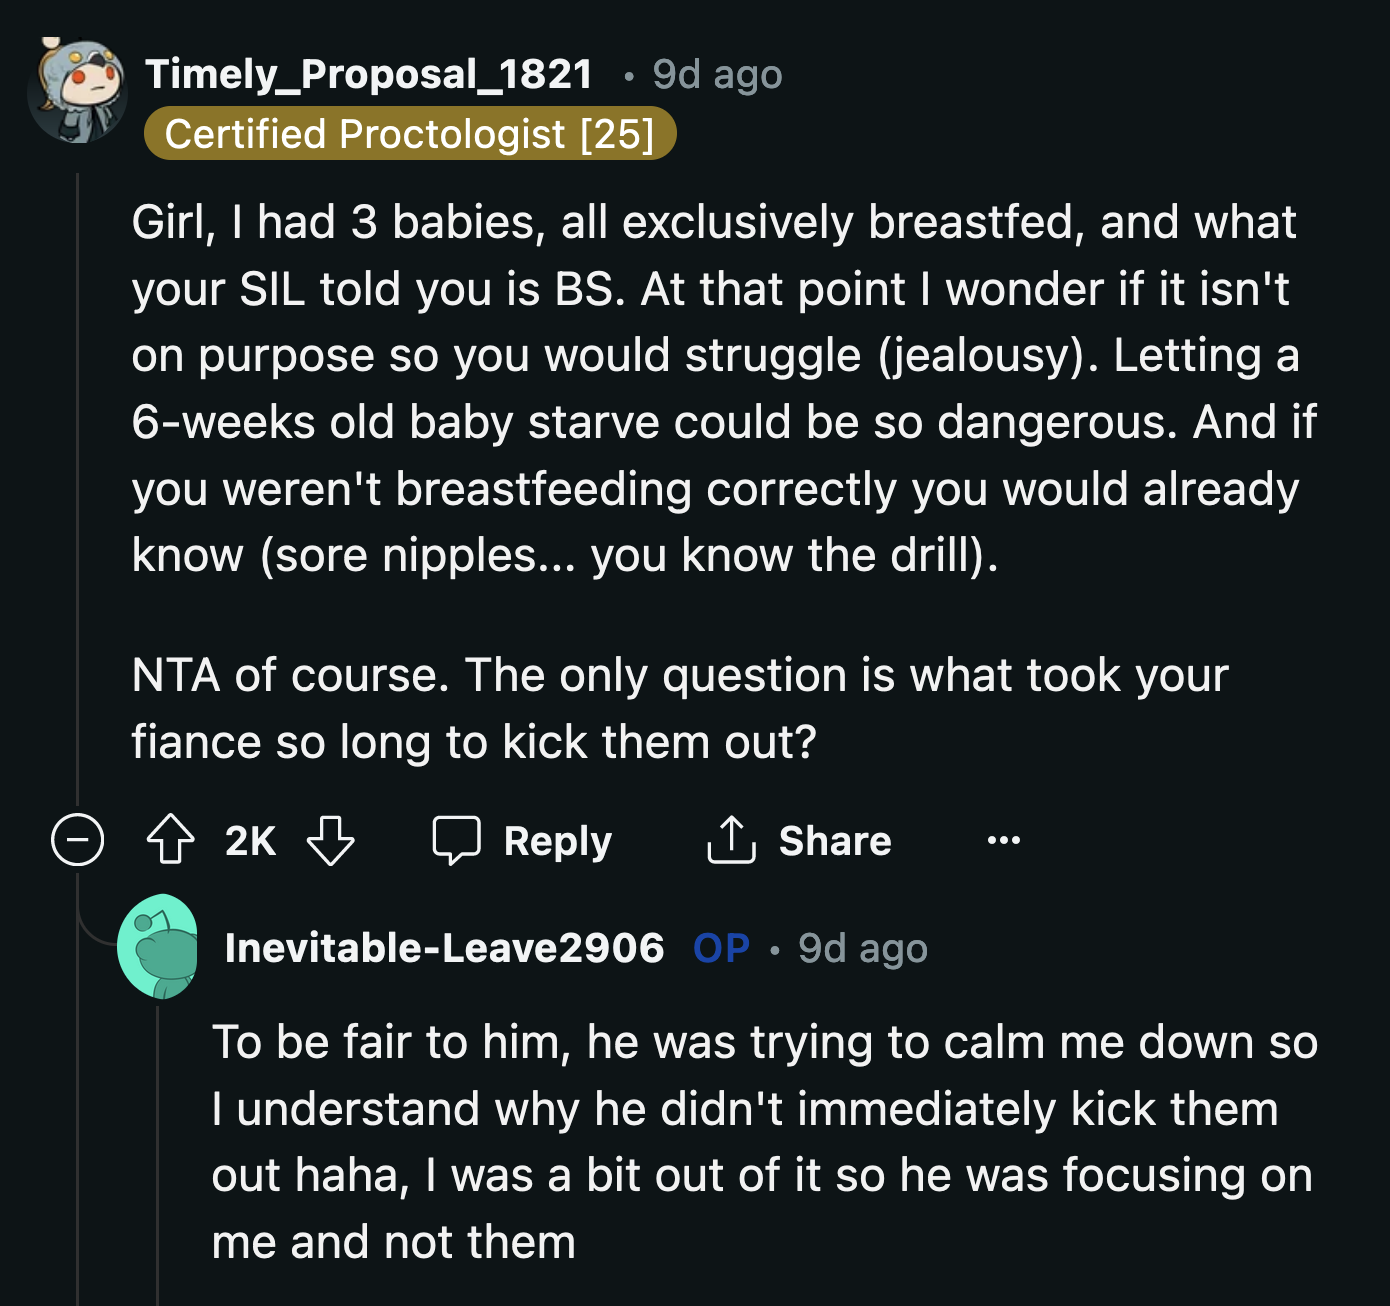Click the 9d ago timestamp on top comment

point(716,73)
